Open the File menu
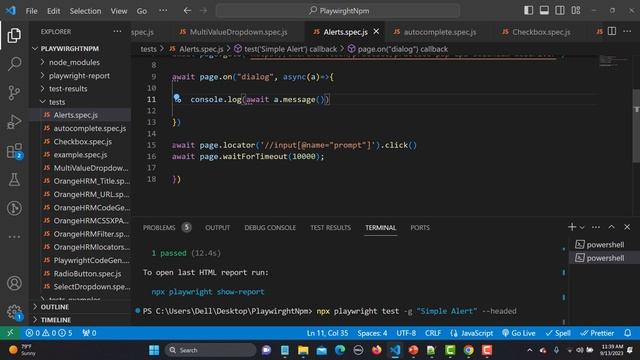 click(31, 11)
